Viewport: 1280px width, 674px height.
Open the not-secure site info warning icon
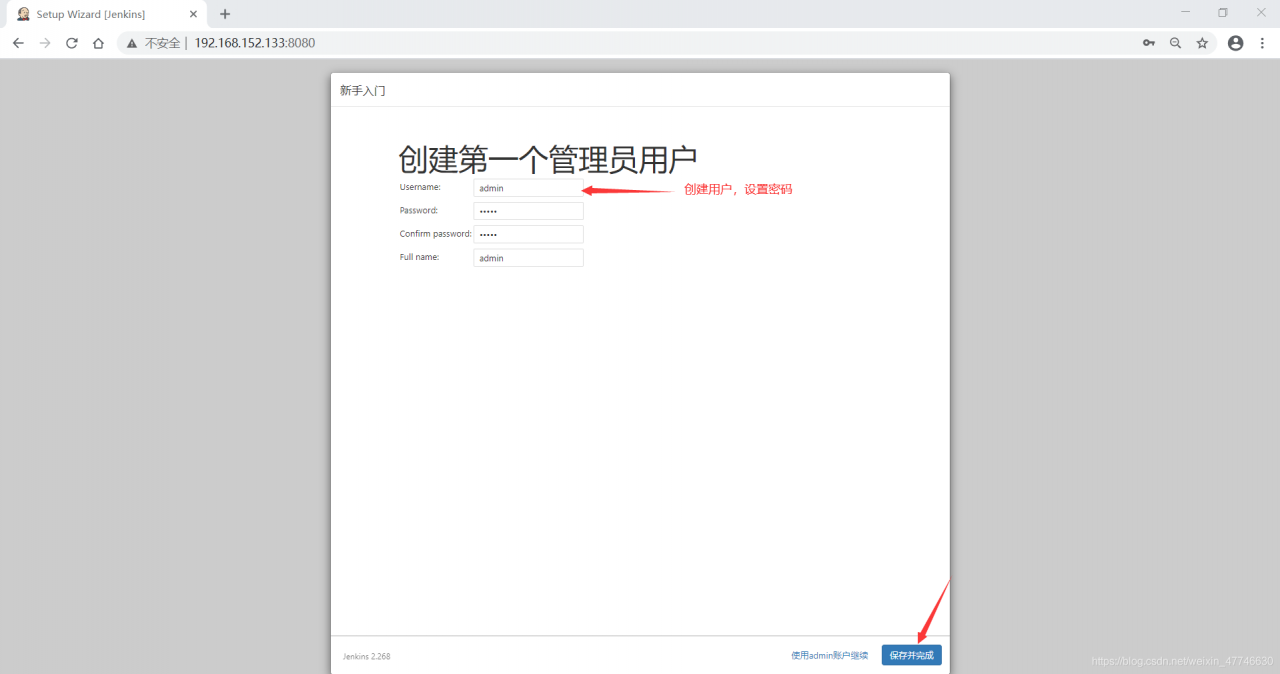pyautogui.click(x=131, y=43)
